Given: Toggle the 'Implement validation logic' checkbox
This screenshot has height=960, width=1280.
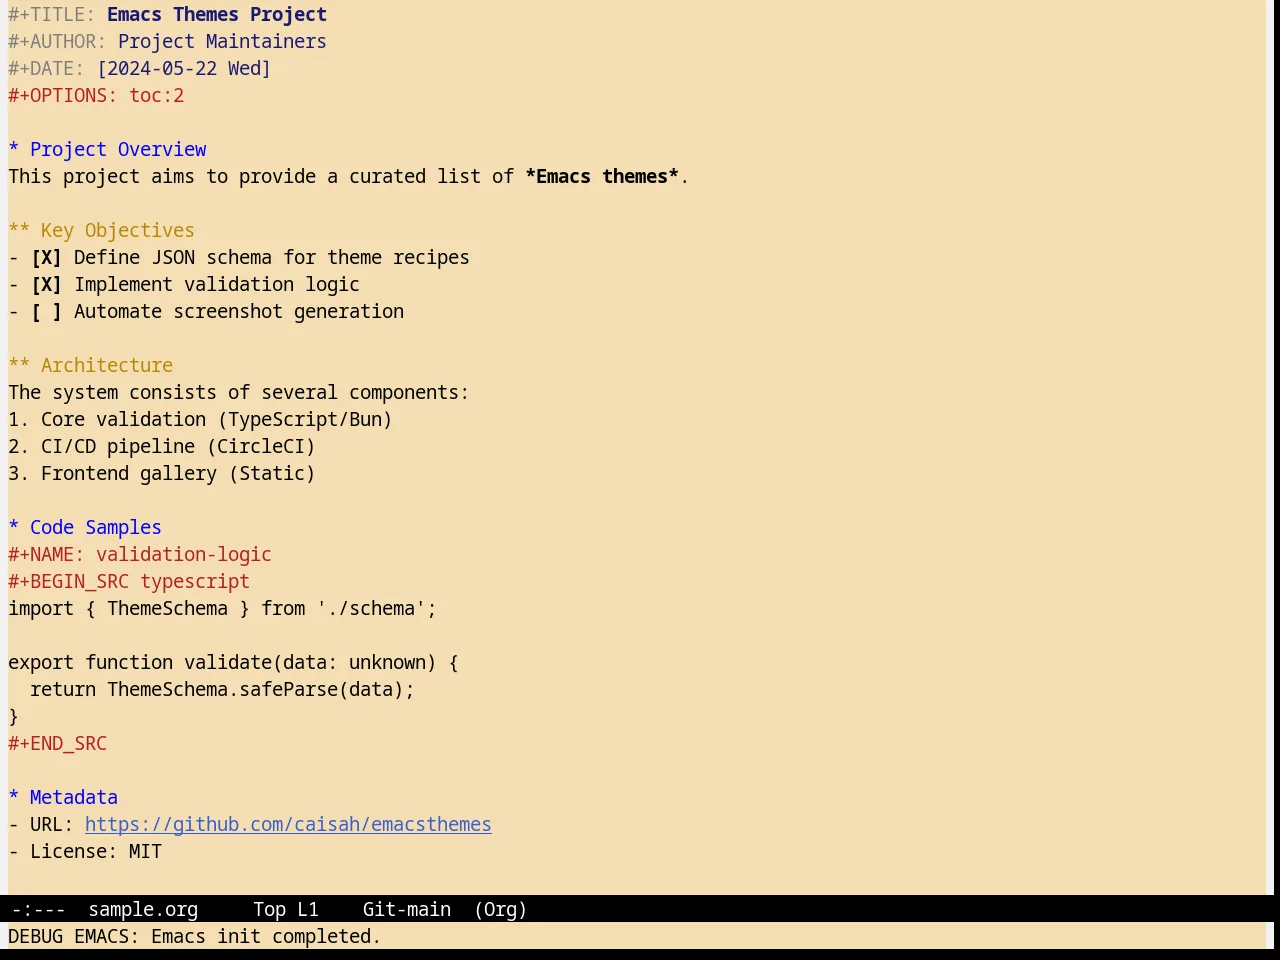Looking at the screenshot, I should 46,285.
